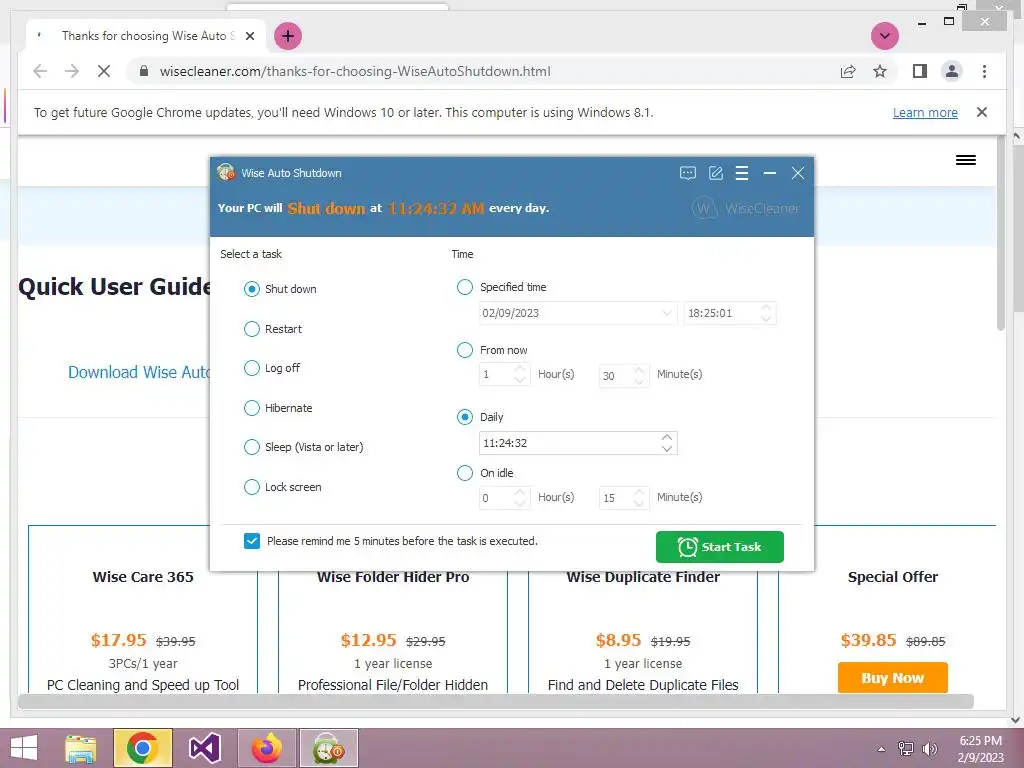Select Sleep (Vista or later) option

click(x=252, y=447)
